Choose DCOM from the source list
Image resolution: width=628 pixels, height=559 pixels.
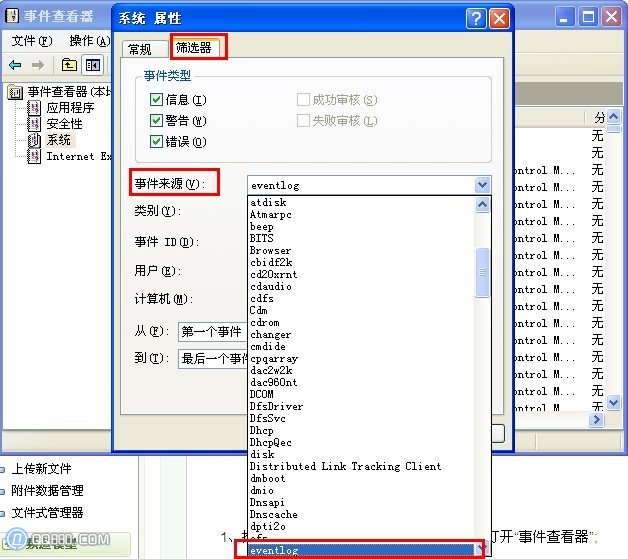(x=361, y=394)
